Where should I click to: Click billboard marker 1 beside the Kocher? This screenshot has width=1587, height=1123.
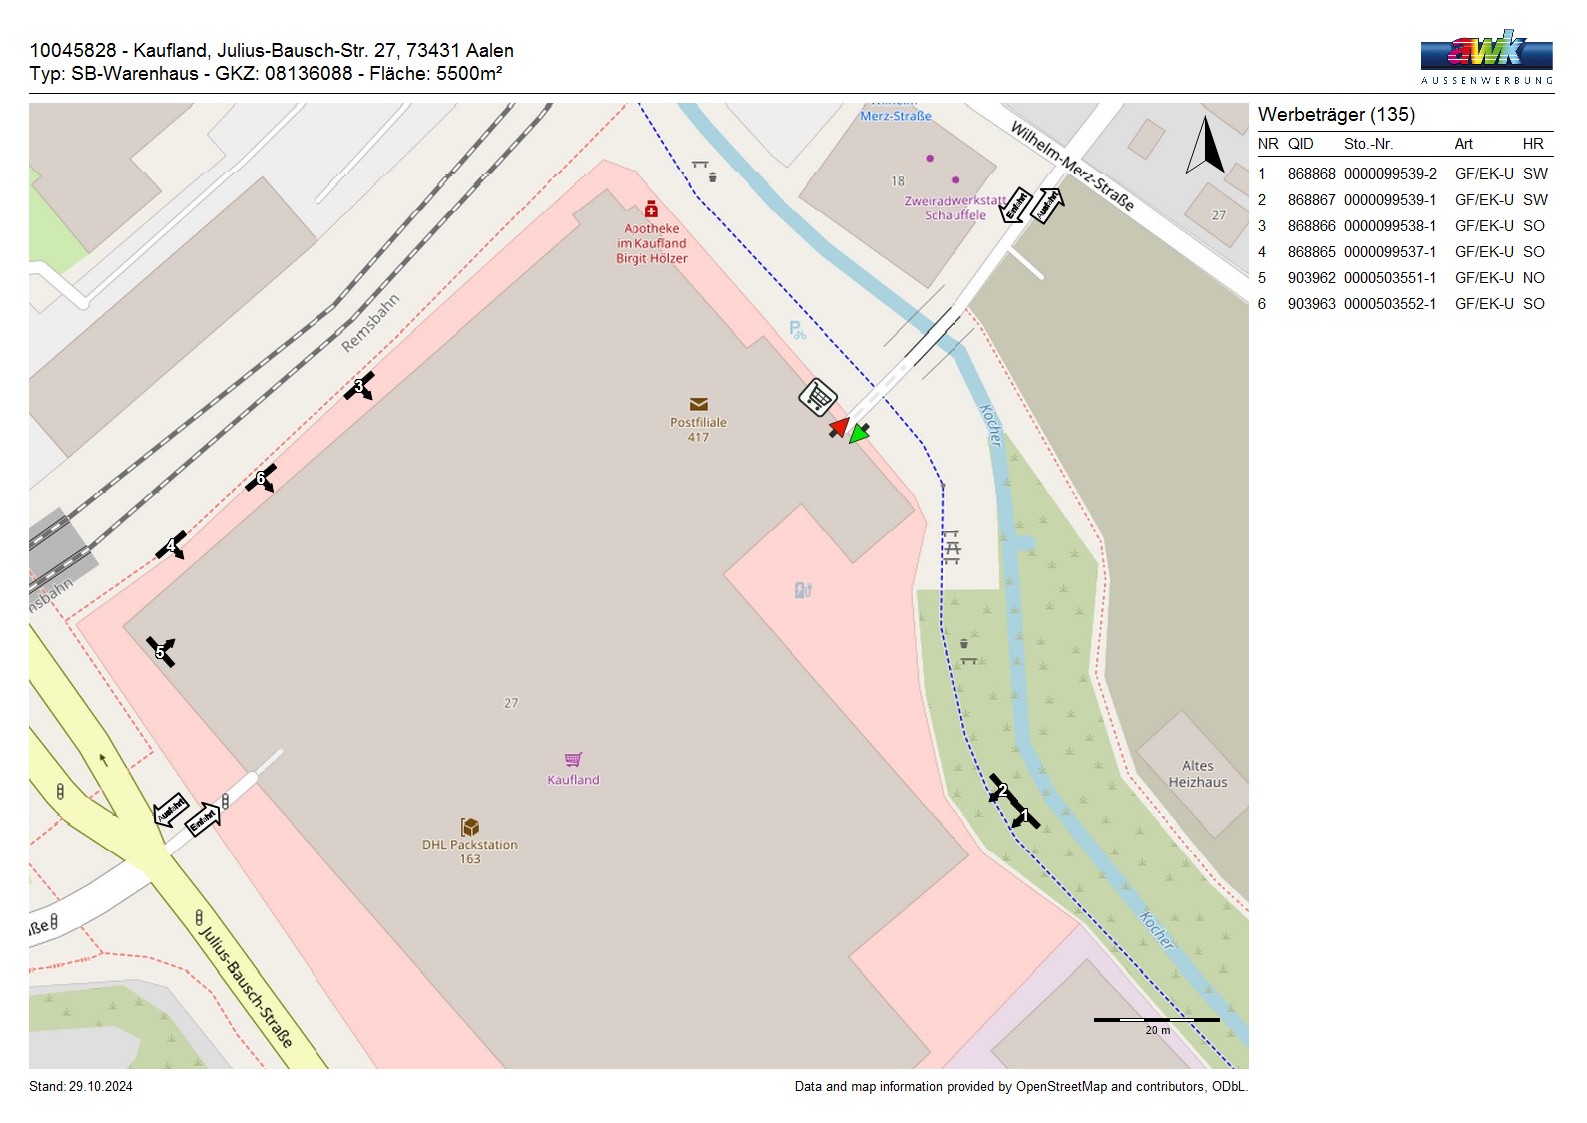(x=1024, y=816)
